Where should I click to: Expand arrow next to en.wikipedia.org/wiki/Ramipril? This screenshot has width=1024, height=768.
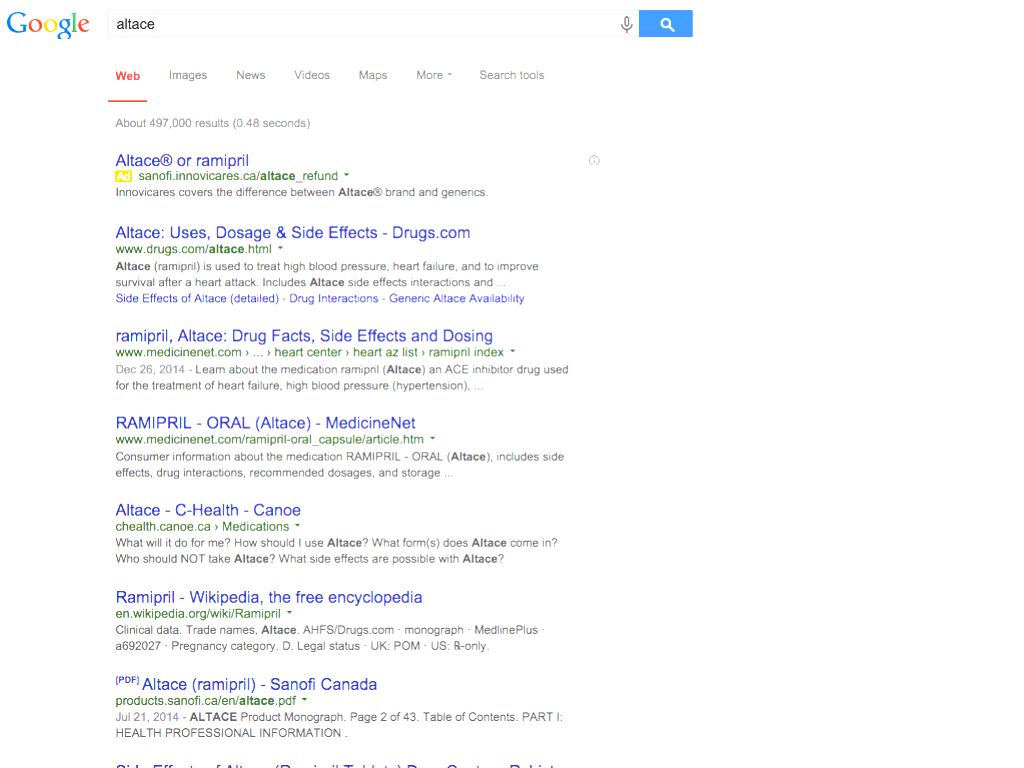(x=289, y=613)
